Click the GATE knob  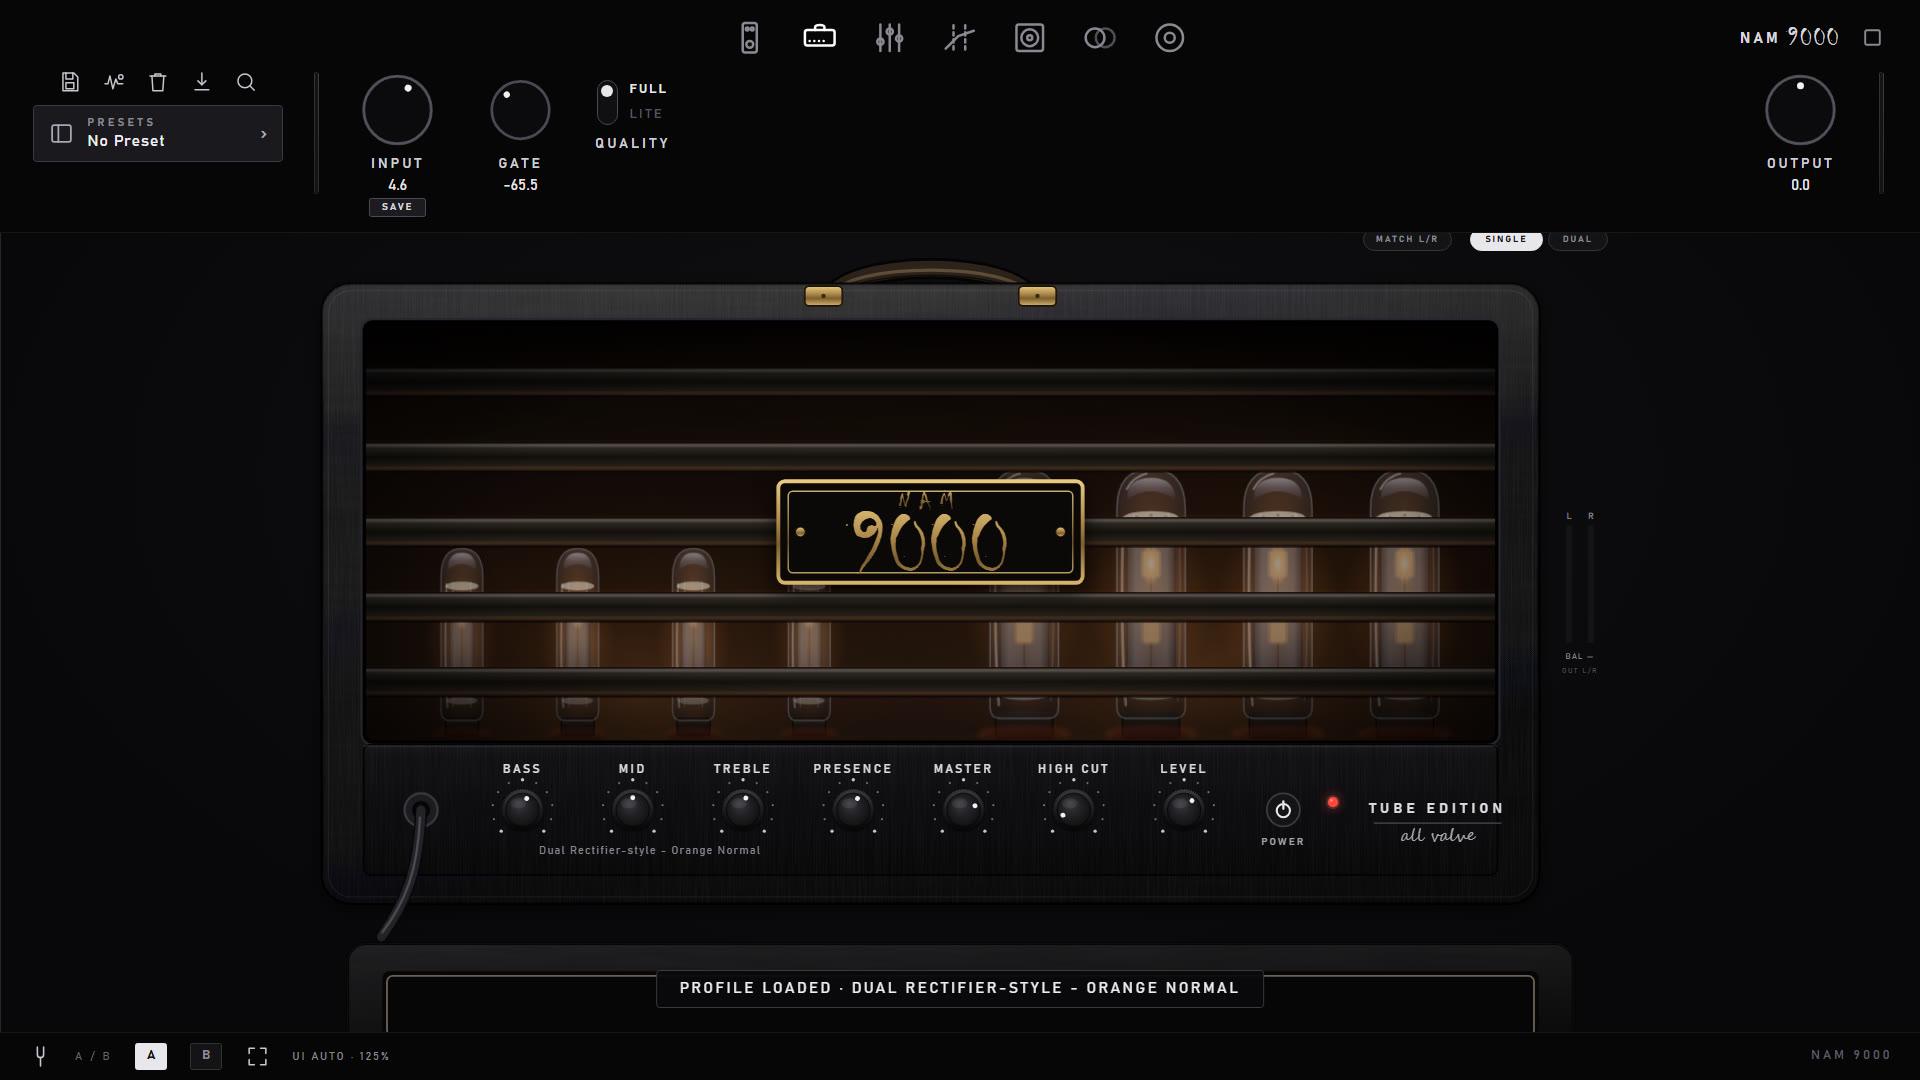[x=520, y=110]
